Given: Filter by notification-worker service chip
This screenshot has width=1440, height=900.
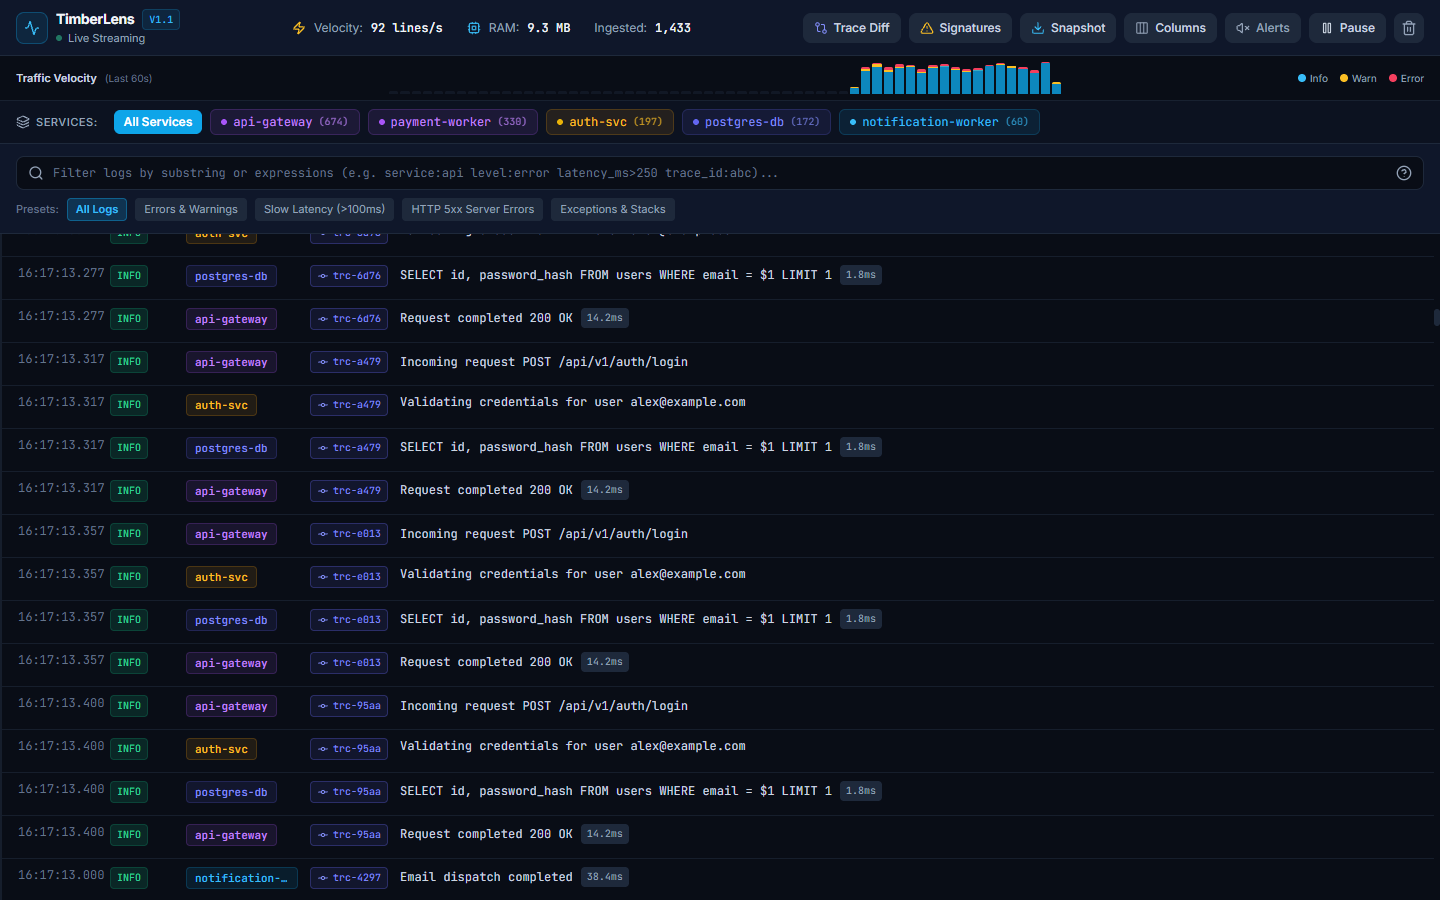Looking at the screenshot, I should click(x=939, y=122).
